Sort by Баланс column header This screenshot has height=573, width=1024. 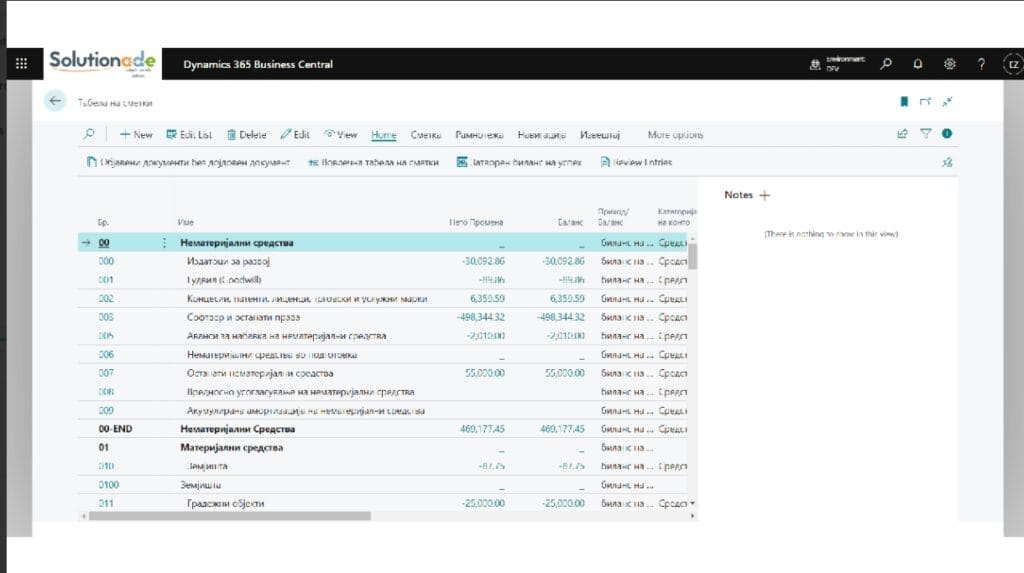(570, 222)
